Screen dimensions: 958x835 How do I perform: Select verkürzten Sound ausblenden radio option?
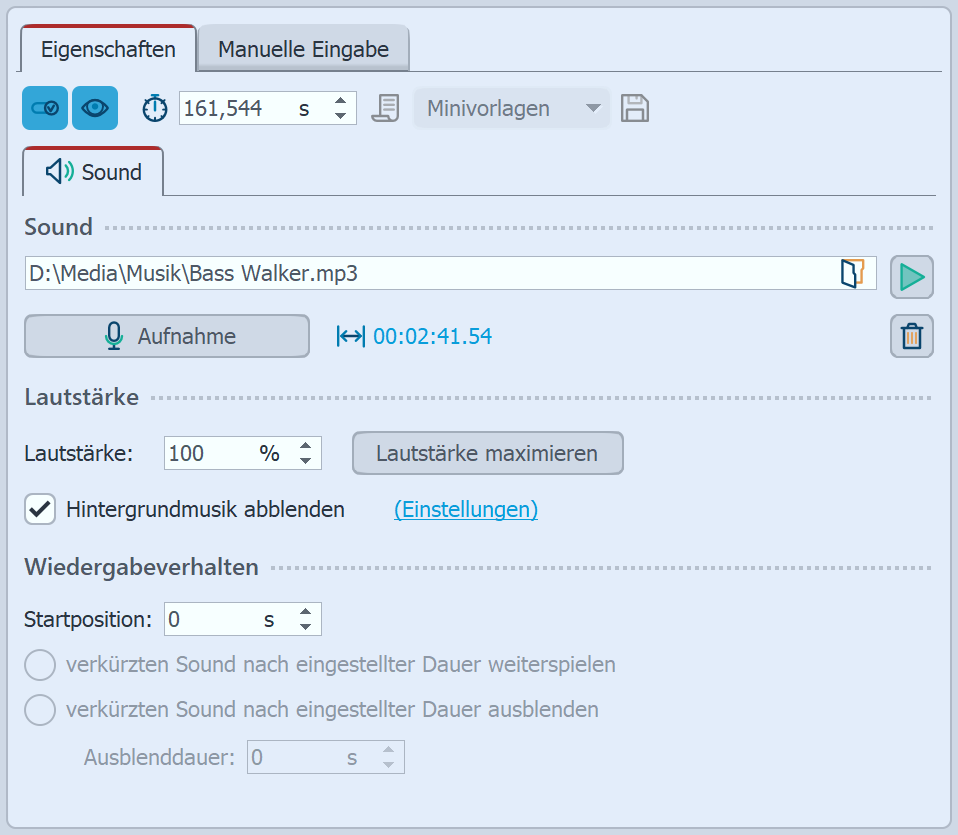(x=40, y=710)
